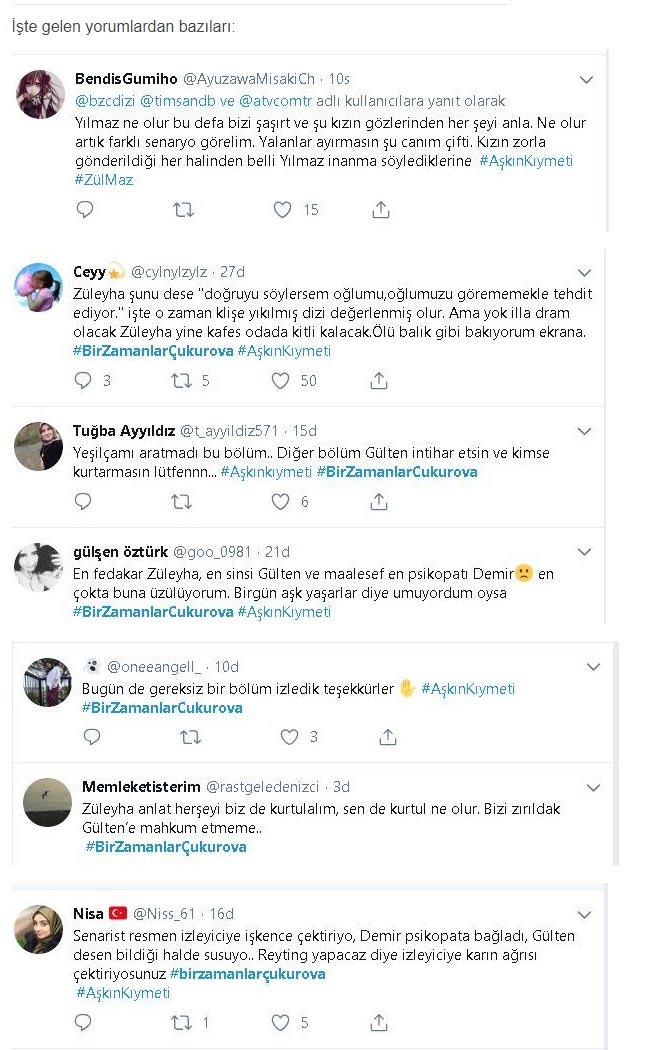
Task: Share Ceyy's tweet via share icon
Action: click(x=379, y=381)
